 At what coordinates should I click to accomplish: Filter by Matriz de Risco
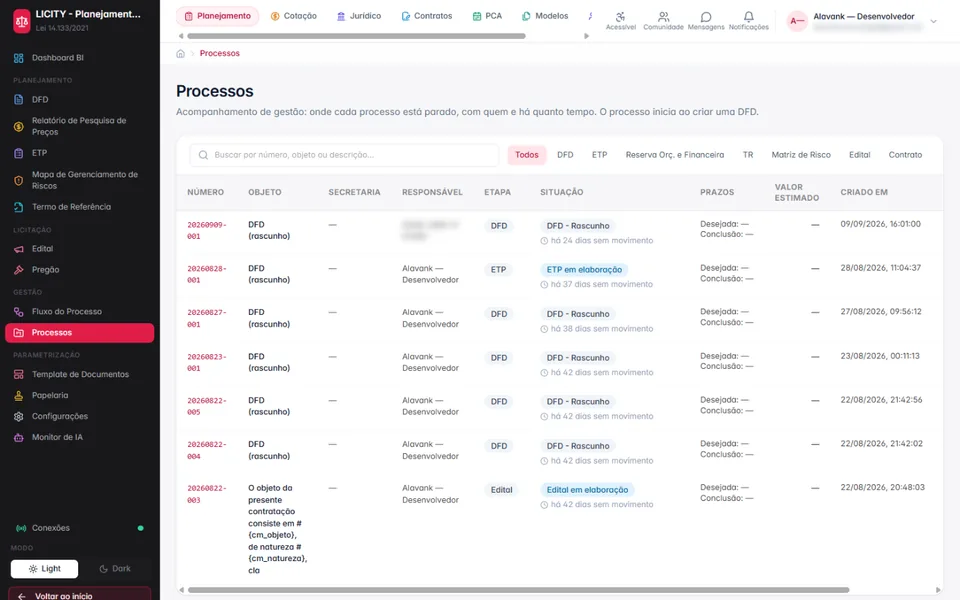tap(801, 155)
